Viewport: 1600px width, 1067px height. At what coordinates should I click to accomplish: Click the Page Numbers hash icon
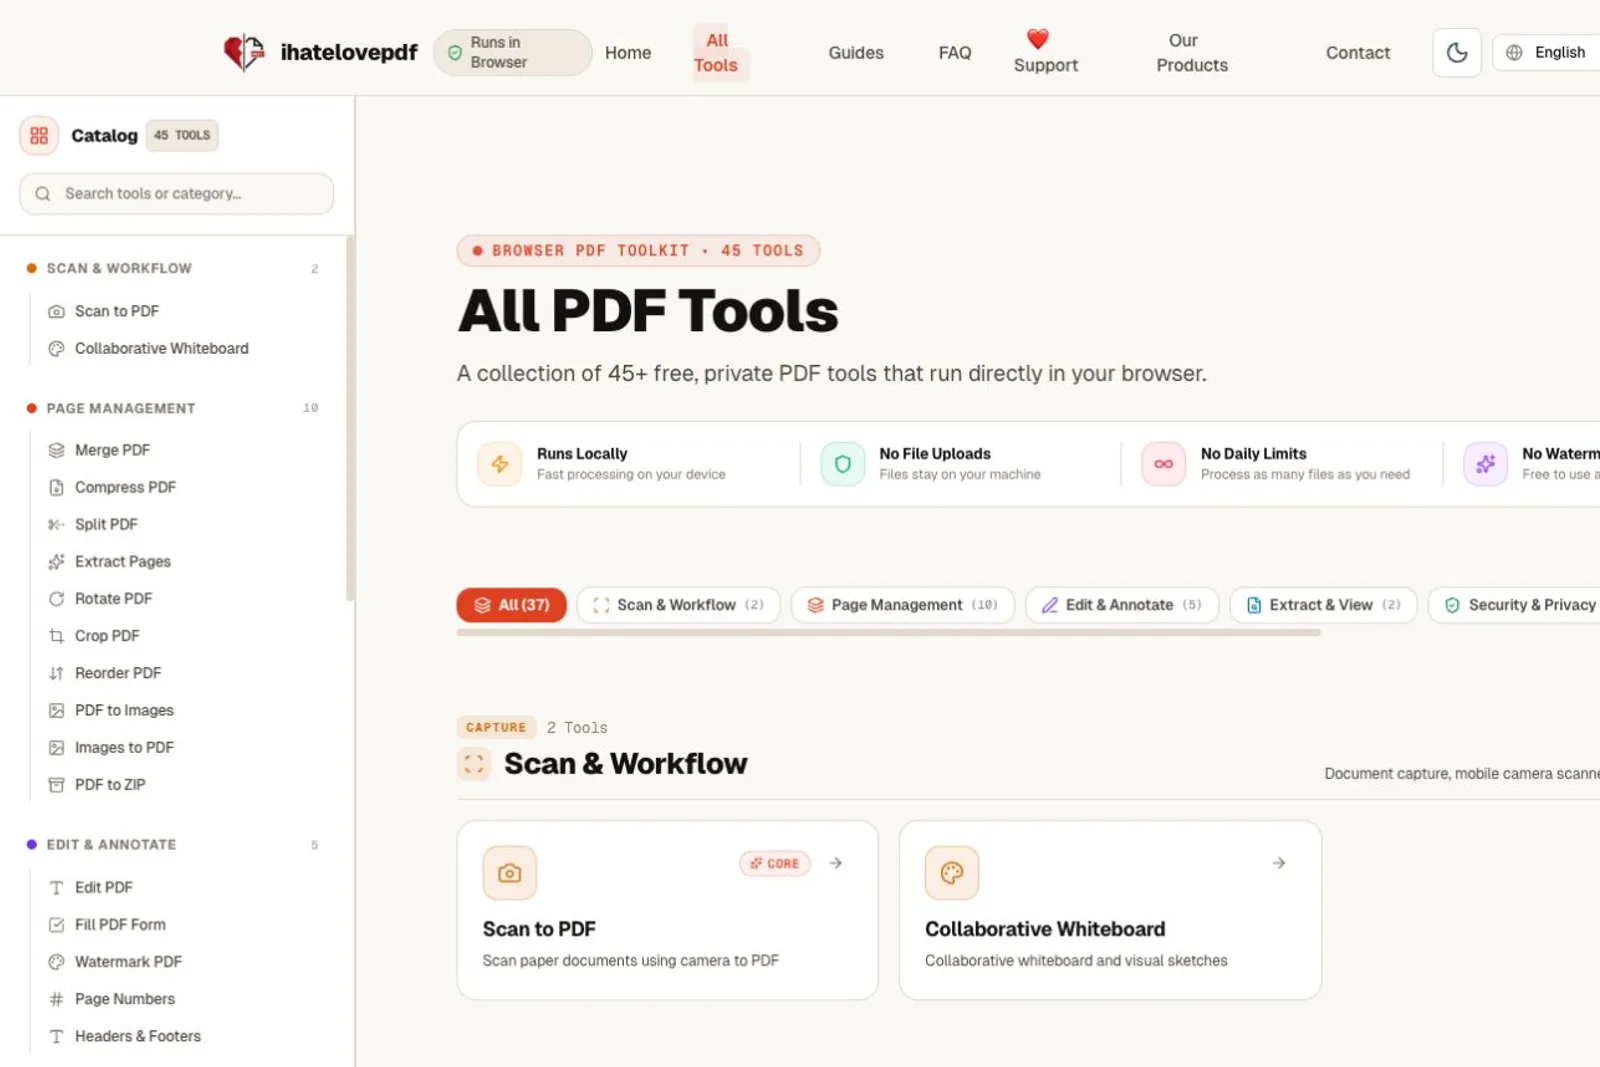pos(56,999)
